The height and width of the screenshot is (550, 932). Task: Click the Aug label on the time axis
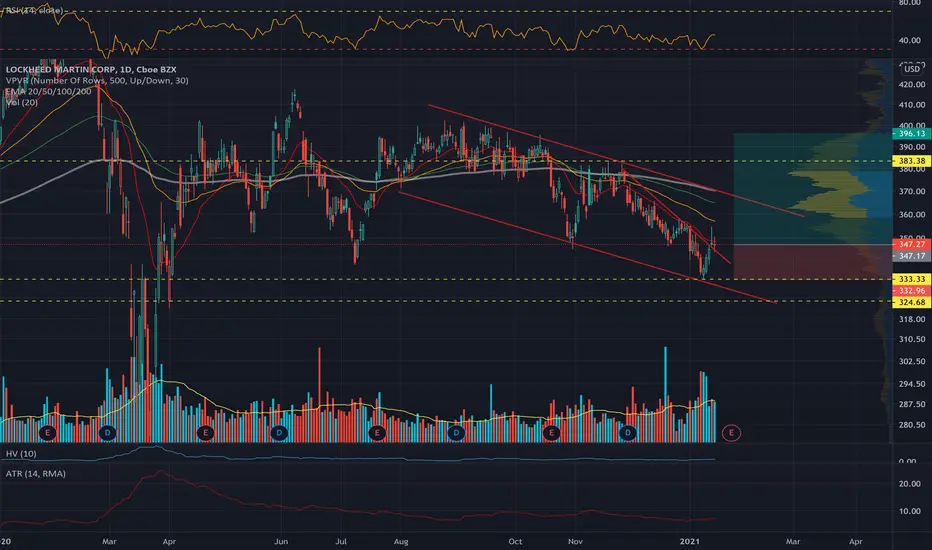(x=401, y=542)
